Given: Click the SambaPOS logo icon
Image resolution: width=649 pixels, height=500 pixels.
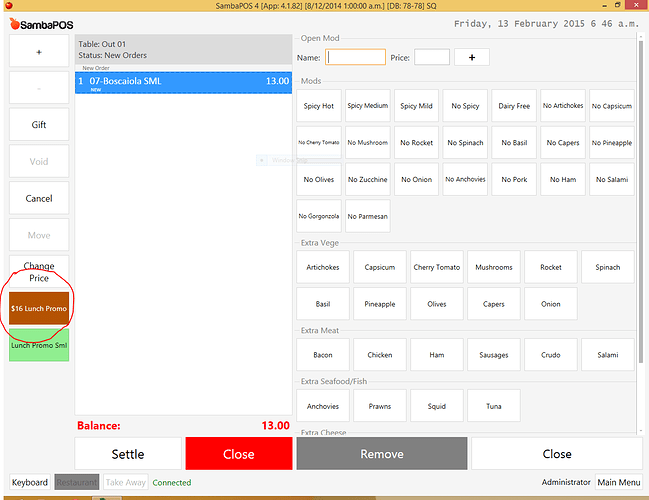Looking at the screenshot, I should 15,24.
